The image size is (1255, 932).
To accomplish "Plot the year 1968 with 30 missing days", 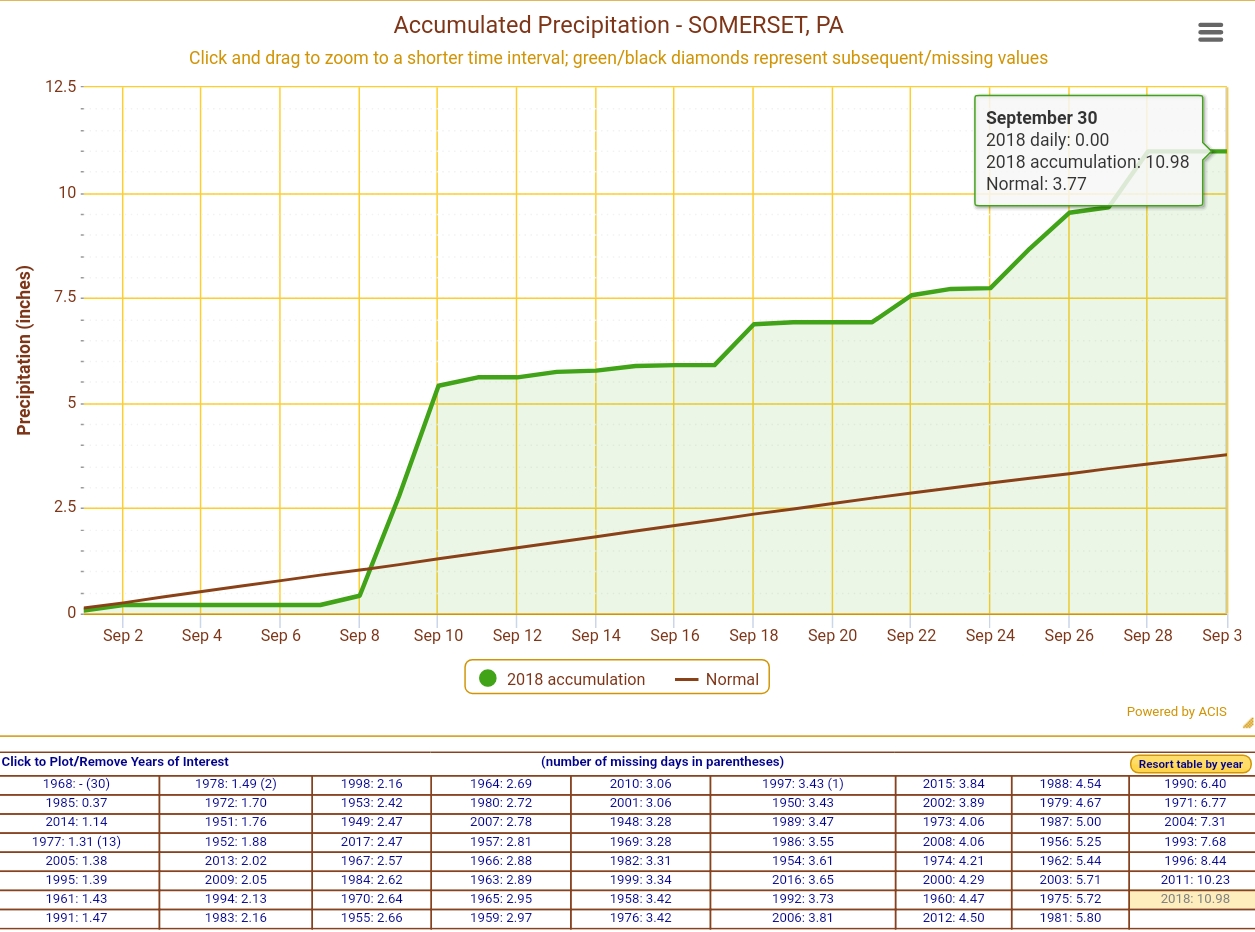I will [76, 784].
